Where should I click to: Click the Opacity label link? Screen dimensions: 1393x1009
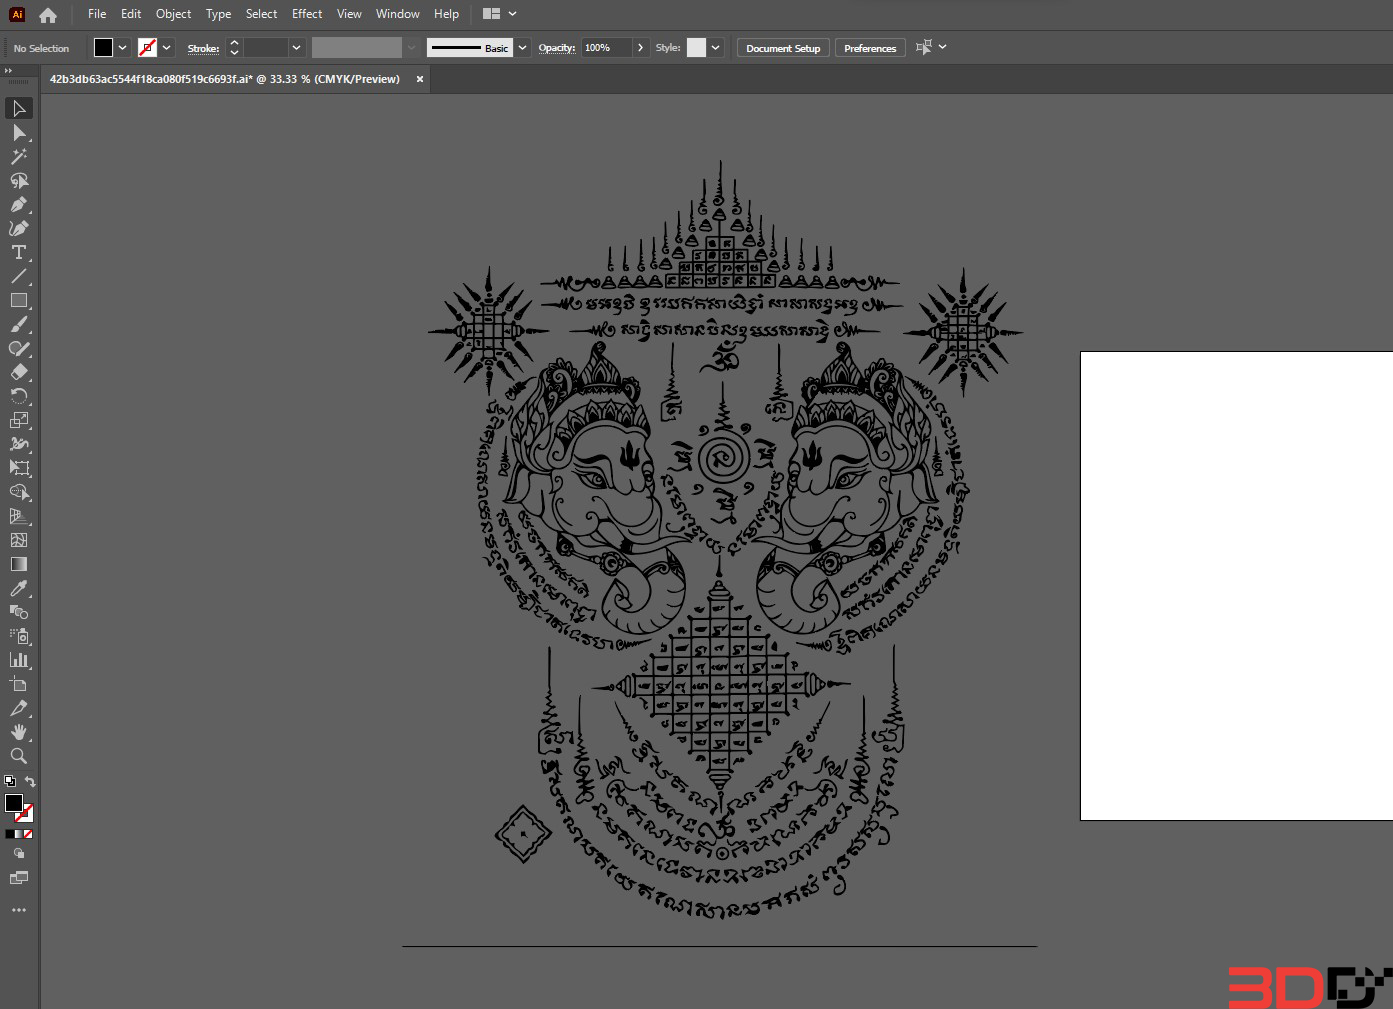557,48
